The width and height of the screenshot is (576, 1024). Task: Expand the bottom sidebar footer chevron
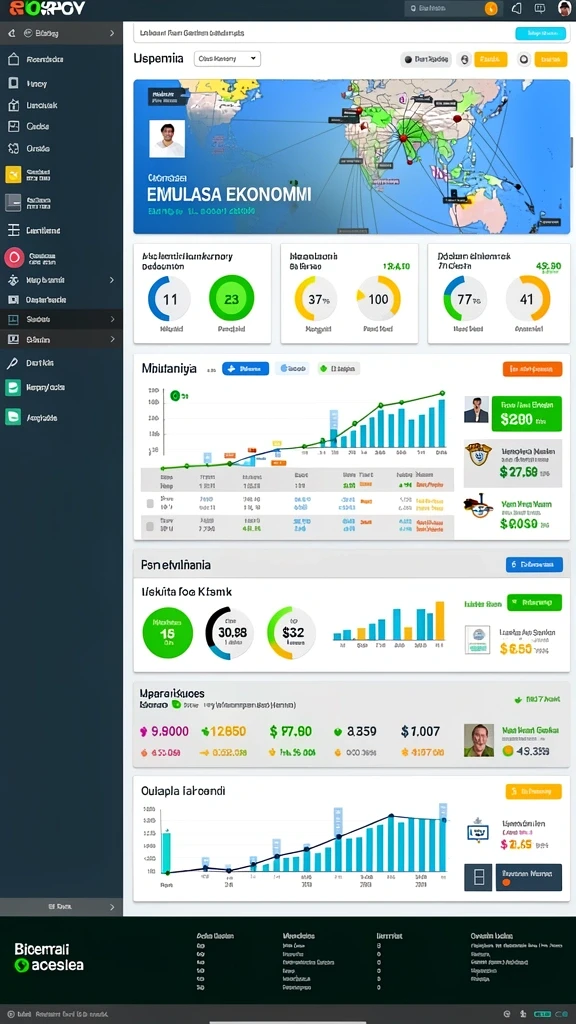(112, 906)
